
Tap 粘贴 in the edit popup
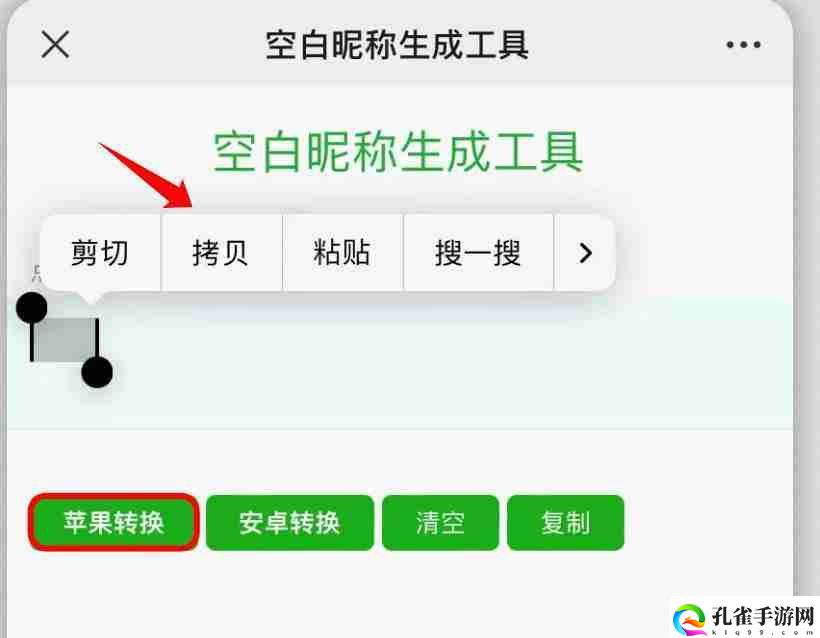342,253
